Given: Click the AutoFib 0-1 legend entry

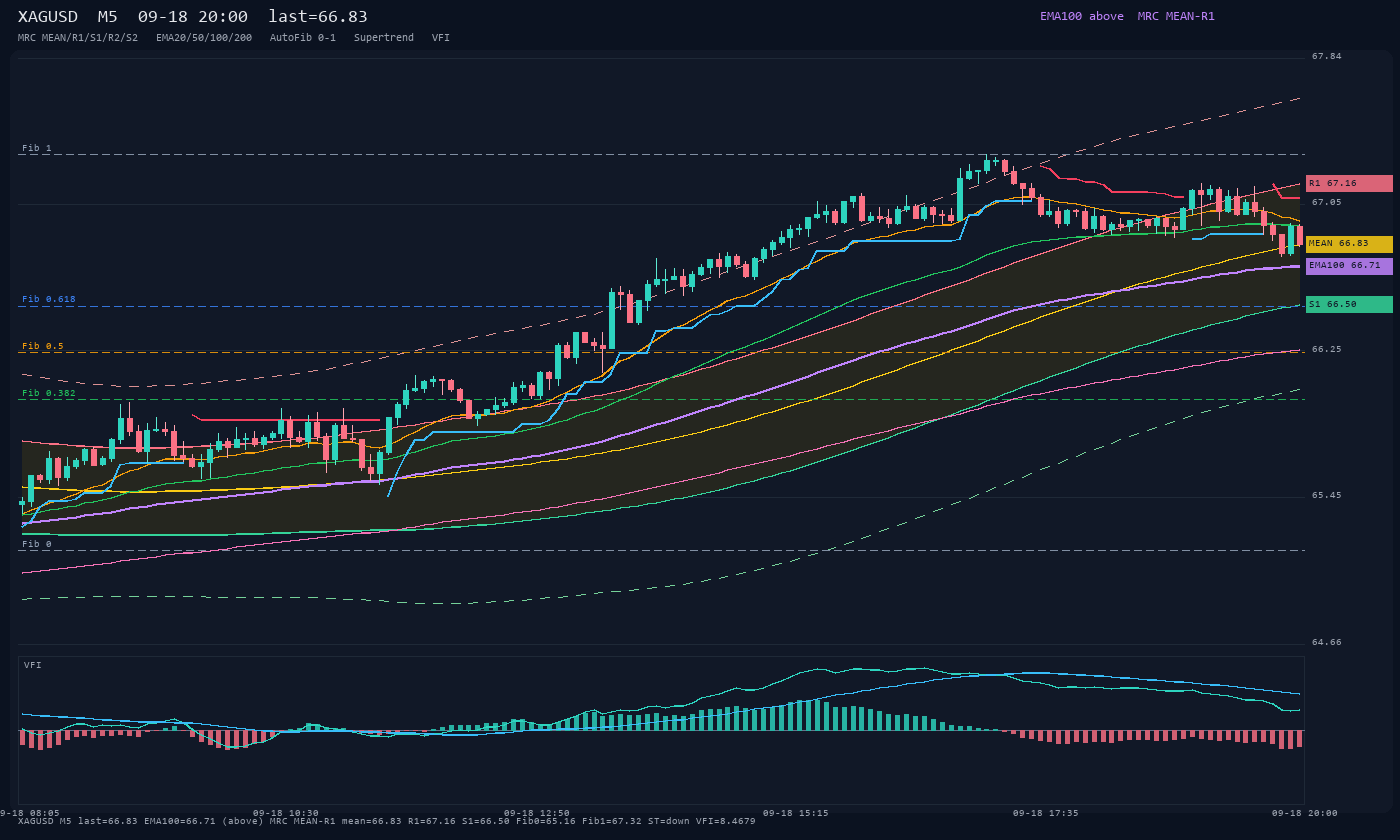Looking at the screenshot, I should tap(303, 38).
